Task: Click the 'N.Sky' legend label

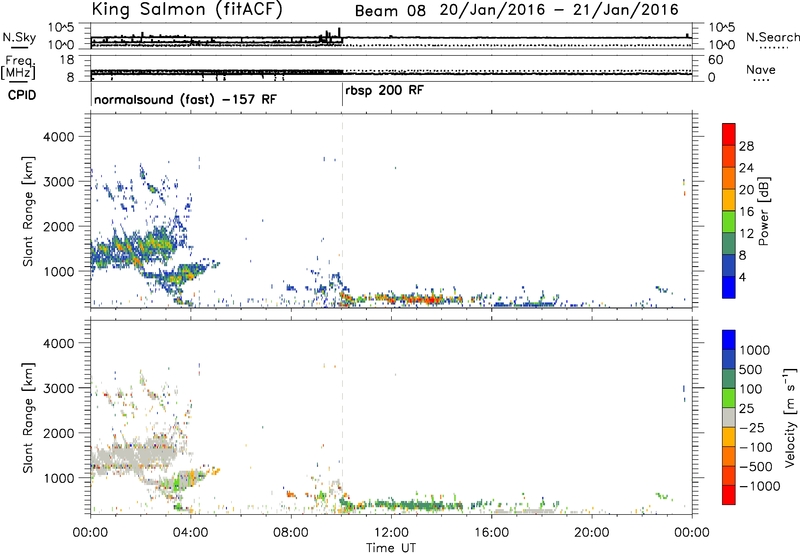Action: tap(19, 37)
